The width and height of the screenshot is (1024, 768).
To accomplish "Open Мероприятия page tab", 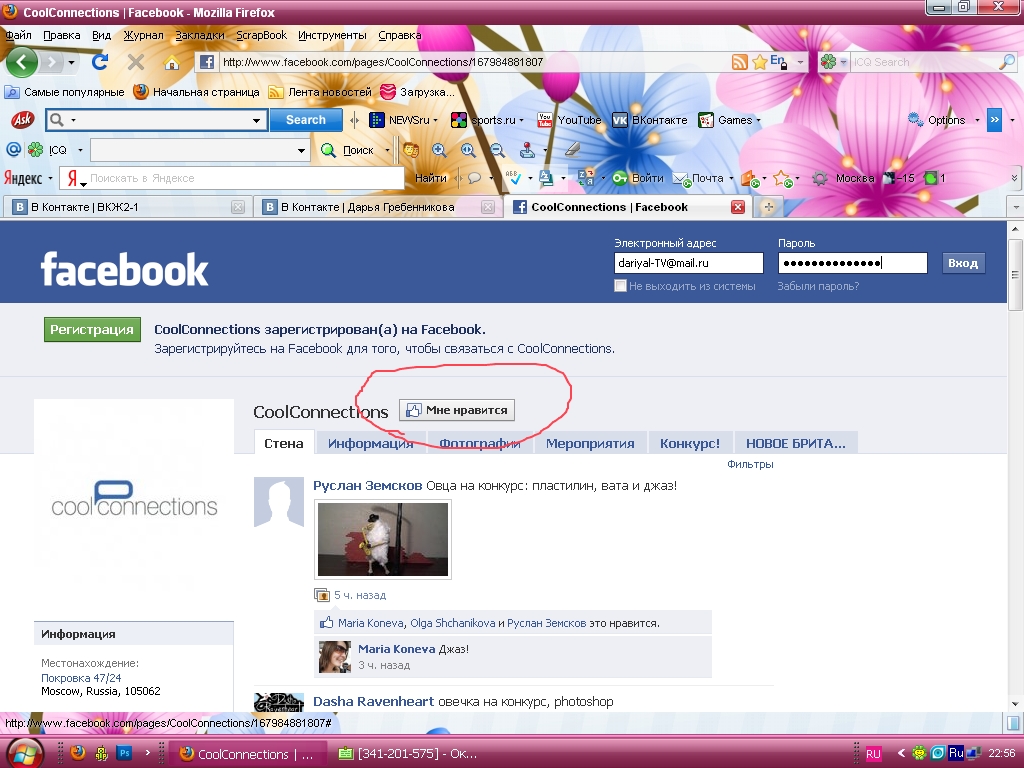I will [x=590, y=443].
